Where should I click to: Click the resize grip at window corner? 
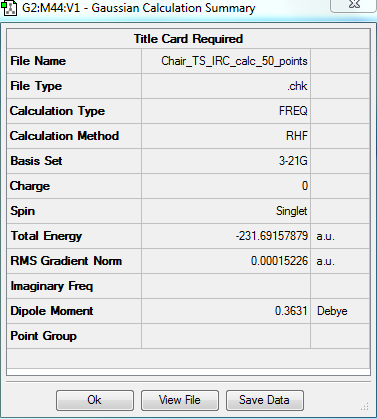click(x=365, y=406)
